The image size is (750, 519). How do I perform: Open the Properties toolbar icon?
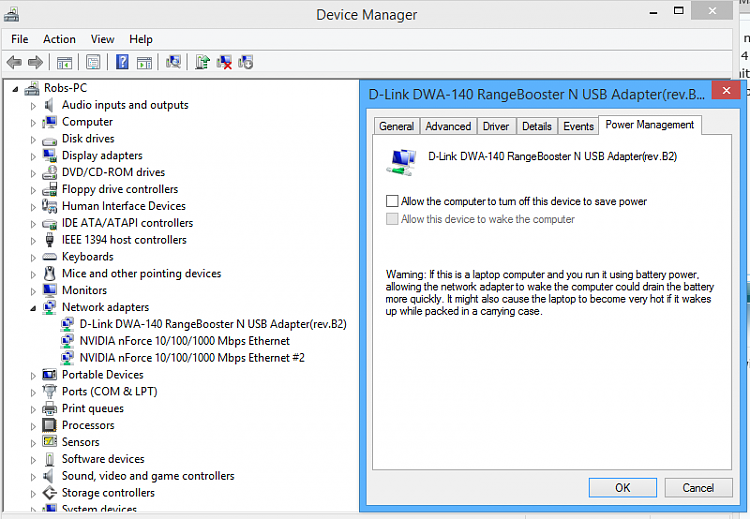tap(93, 62)
